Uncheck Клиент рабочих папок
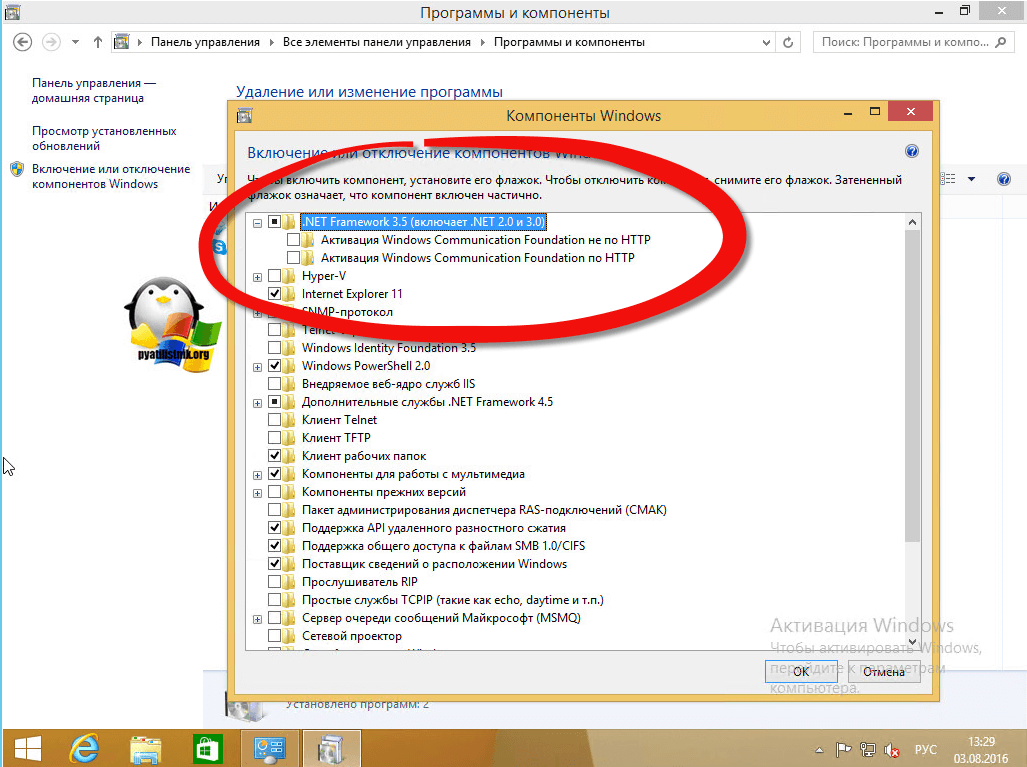 tap(274, 456)
